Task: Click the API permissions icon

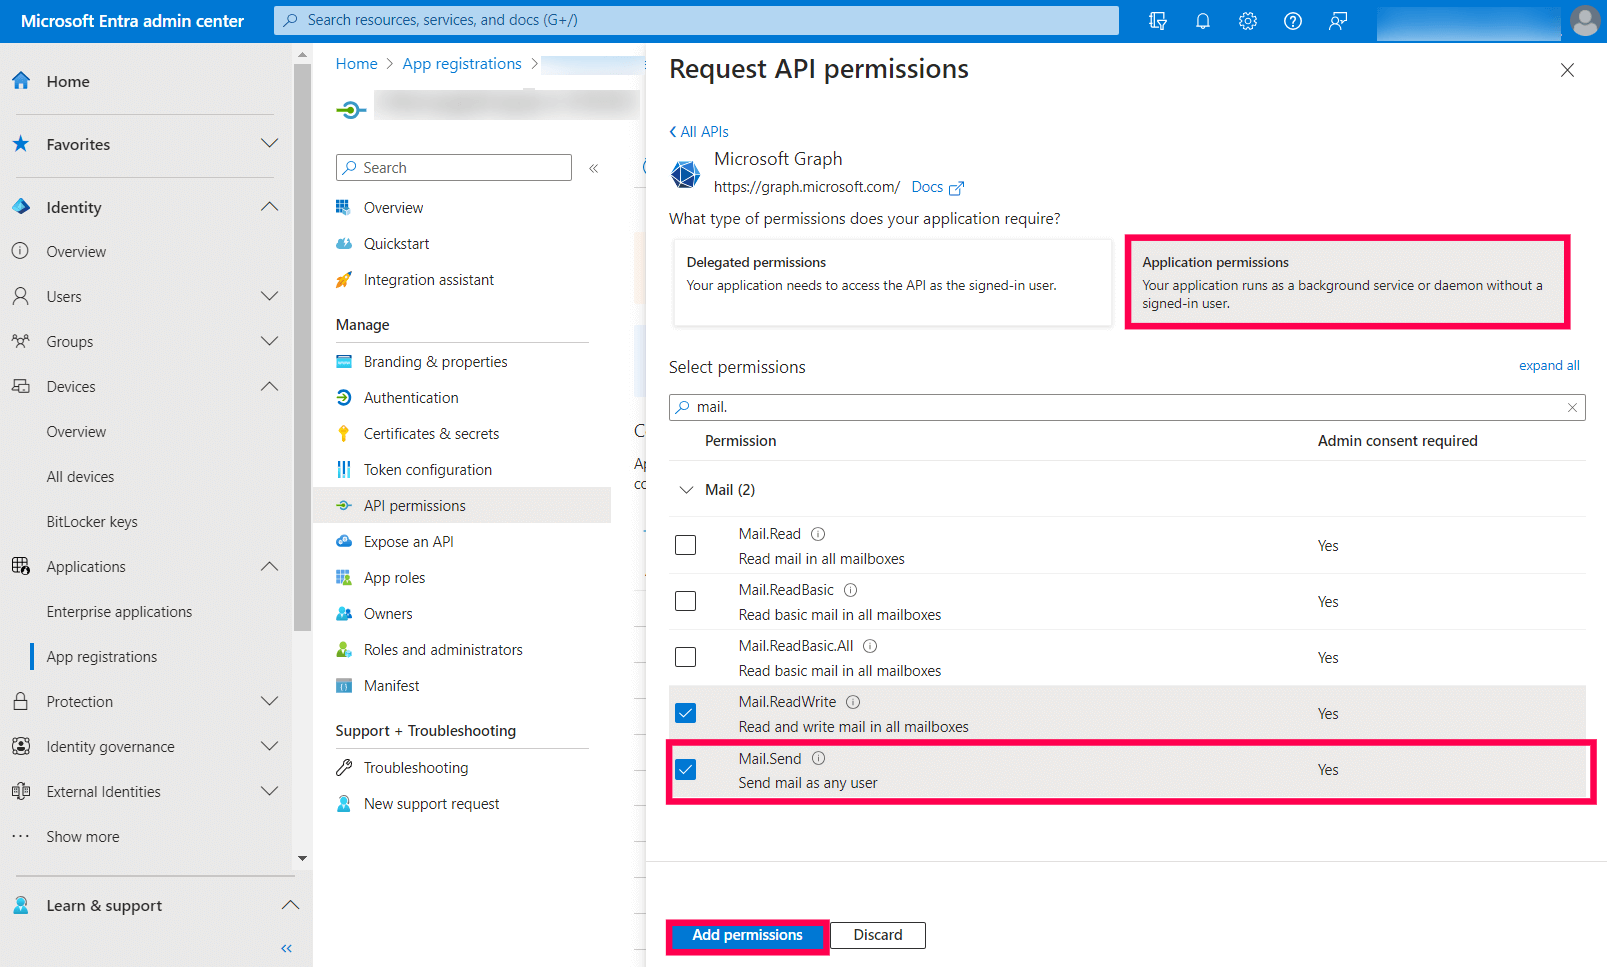Action: tap(344, 505)
